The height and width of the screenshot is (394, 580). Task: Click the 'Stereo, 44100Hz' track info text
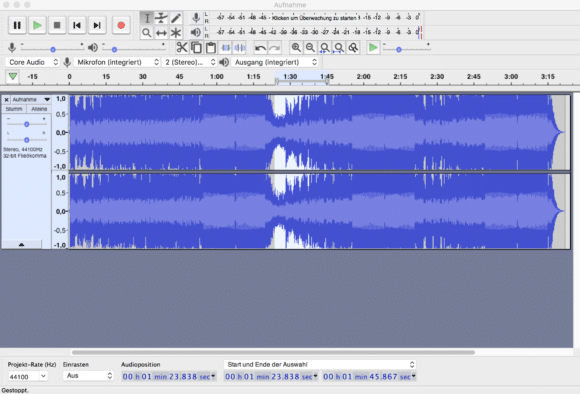23,149
